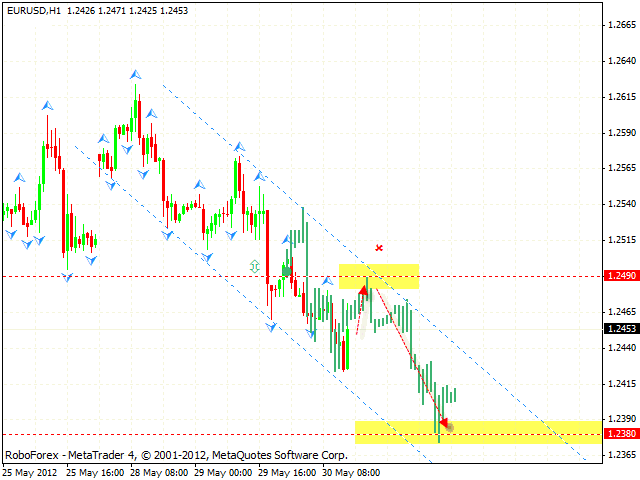Click the 28 May 08:00 time label
Image resolution: width=640 pixels, height=480 pixels.
[159, 473]
